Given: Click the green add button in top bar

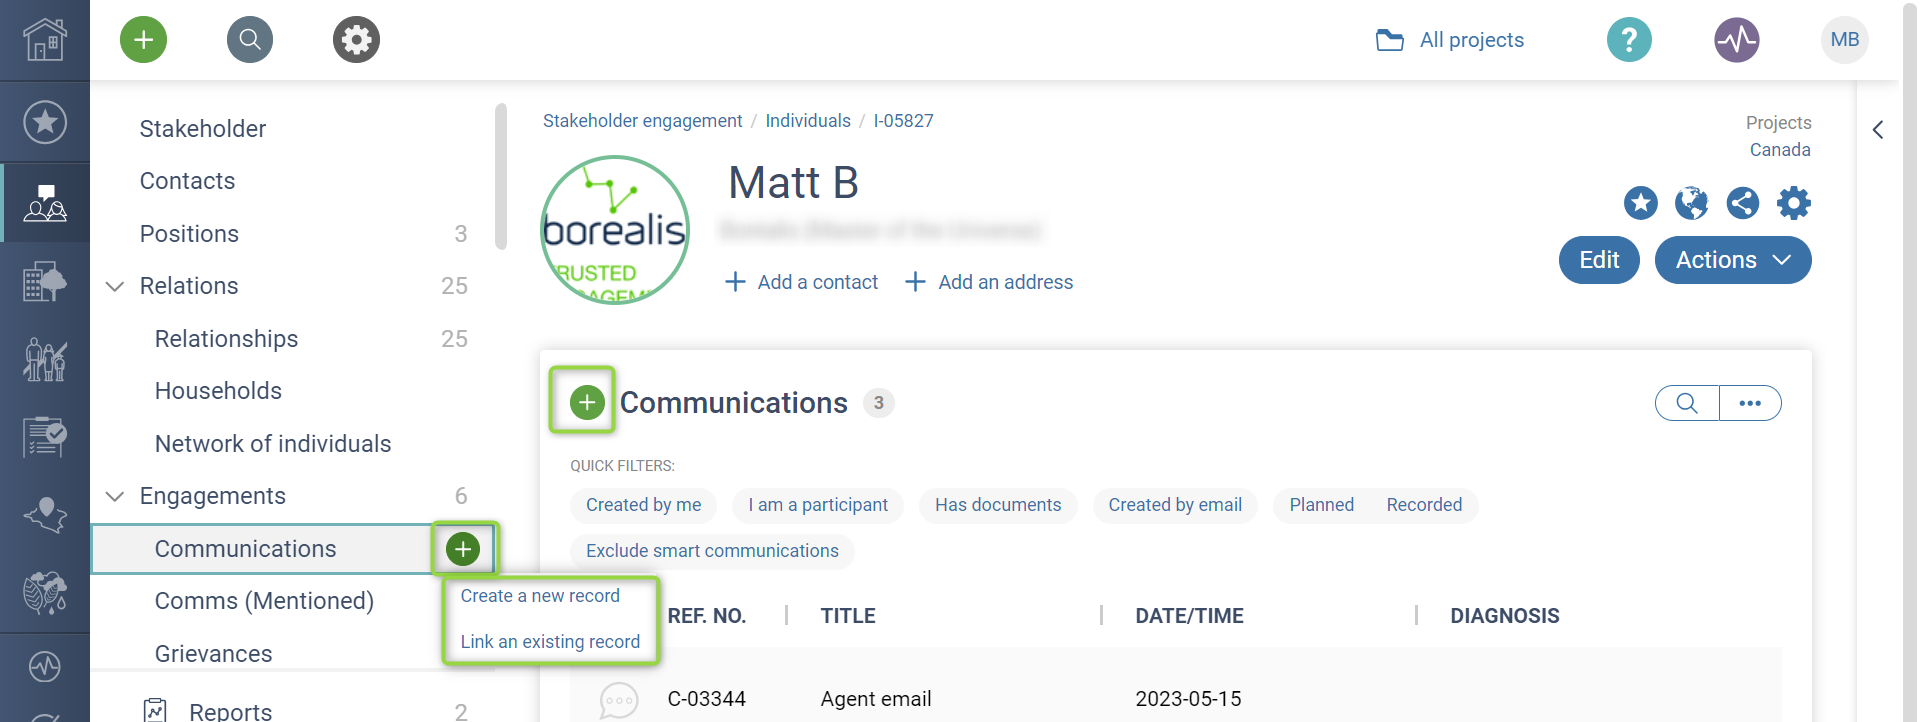Looking at the screenshot, I should (143, 39).
